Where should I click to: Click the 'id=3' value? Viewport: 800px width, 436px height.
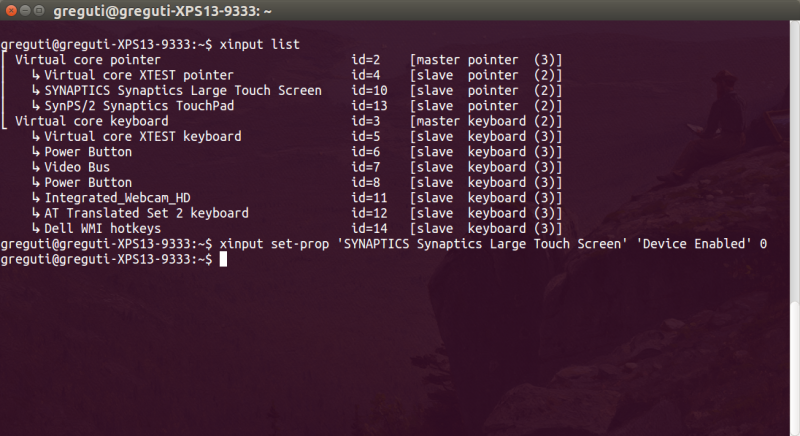pyautogui.click(x=366, y=121)
